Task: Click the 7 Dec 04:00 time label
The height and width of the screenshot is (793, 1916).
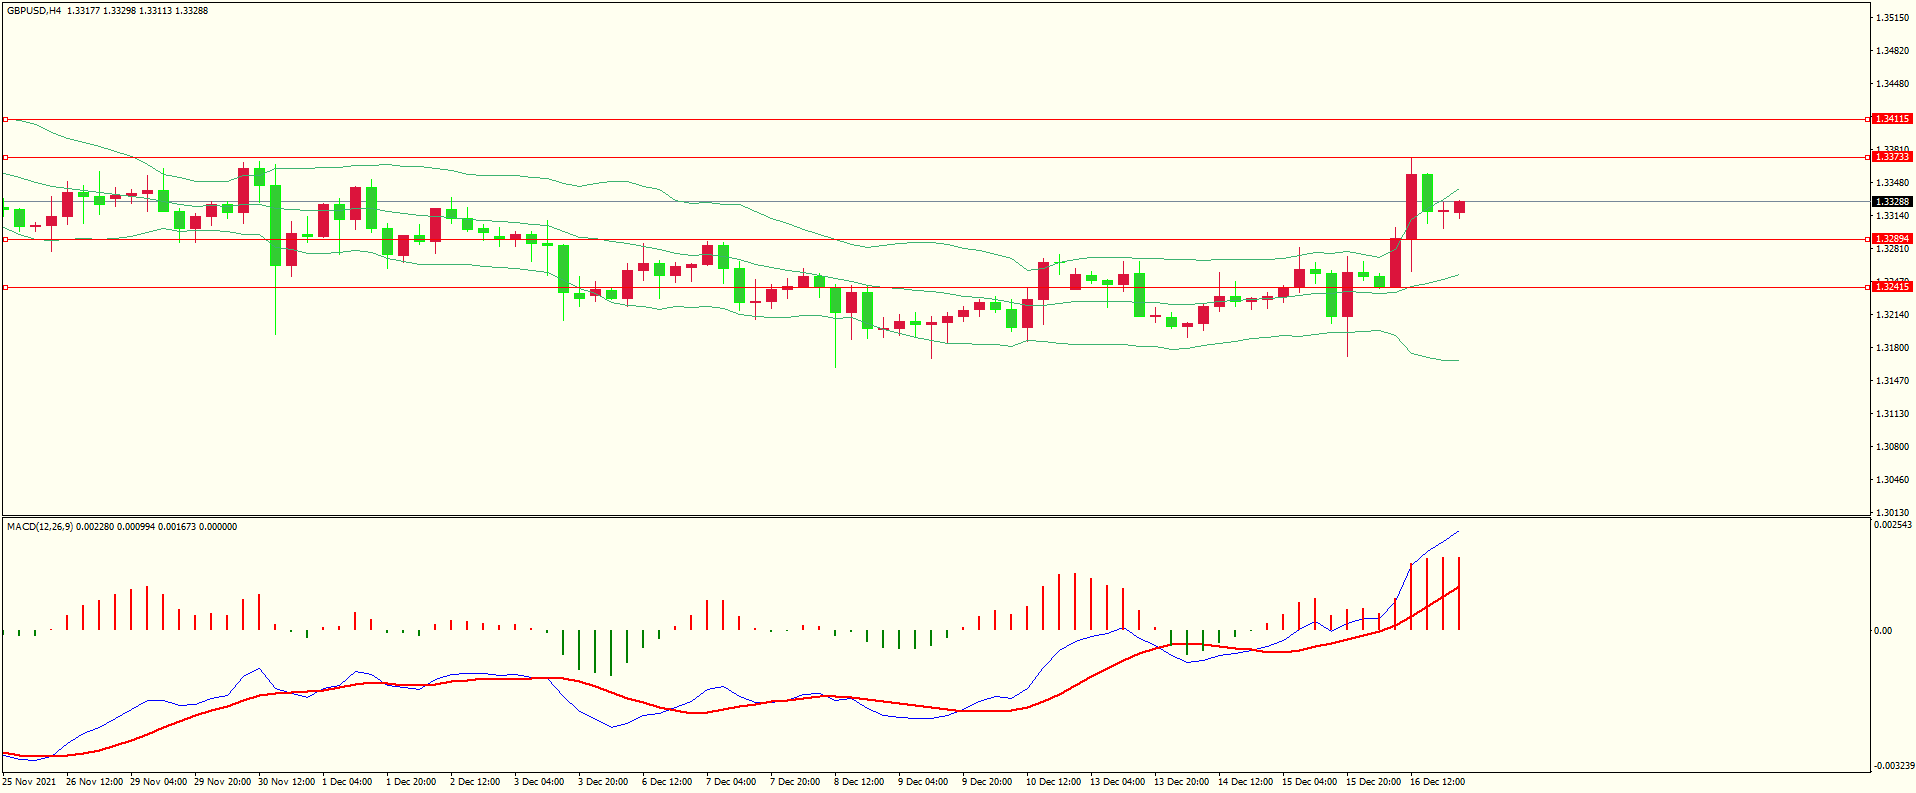Action: (731, 782)
